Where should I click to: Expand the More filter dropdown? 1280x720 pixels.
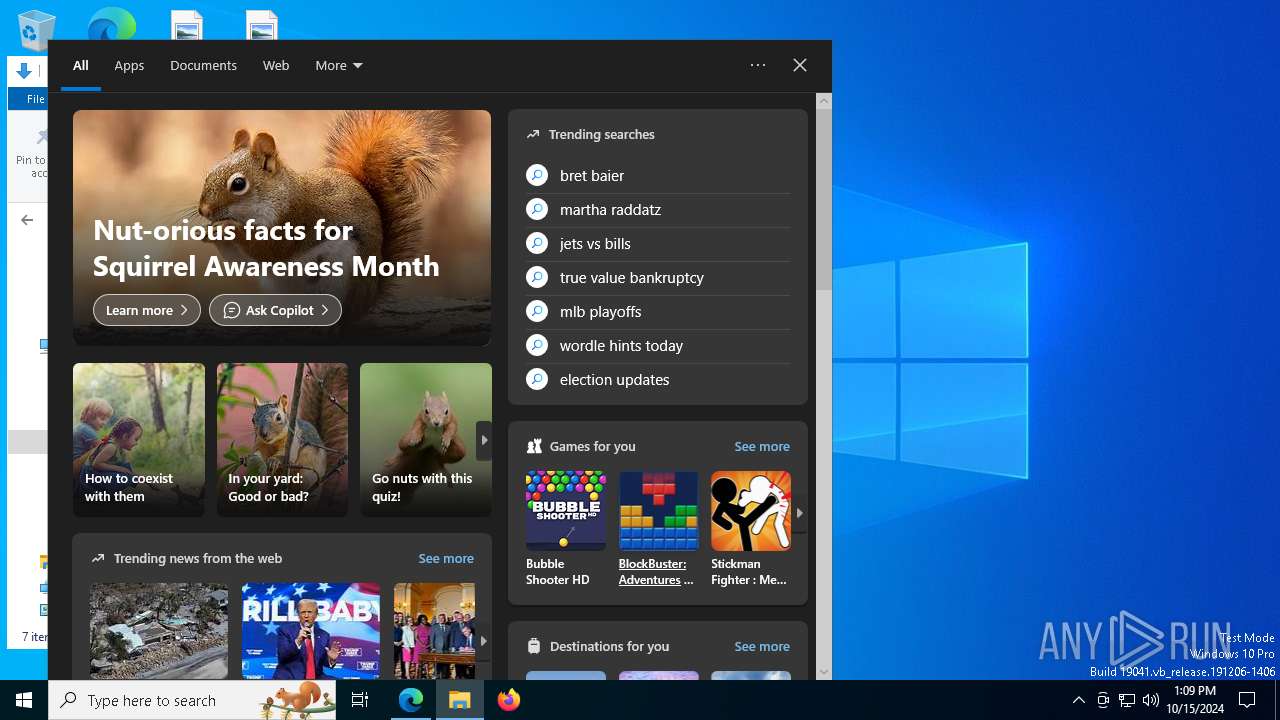339,65
